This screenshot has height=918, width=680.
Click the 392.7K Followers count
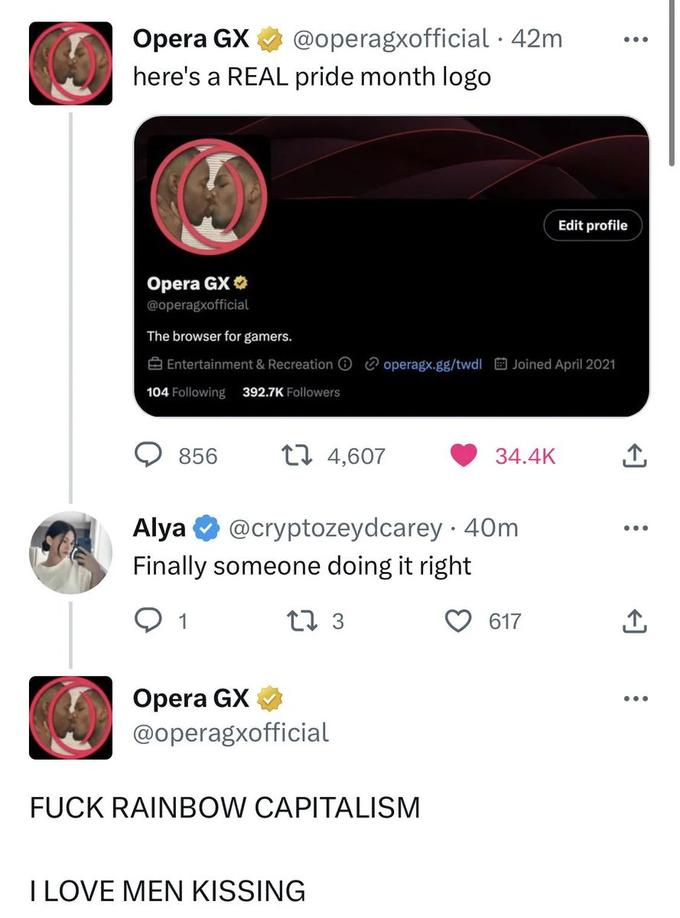[x=291, y=392]
